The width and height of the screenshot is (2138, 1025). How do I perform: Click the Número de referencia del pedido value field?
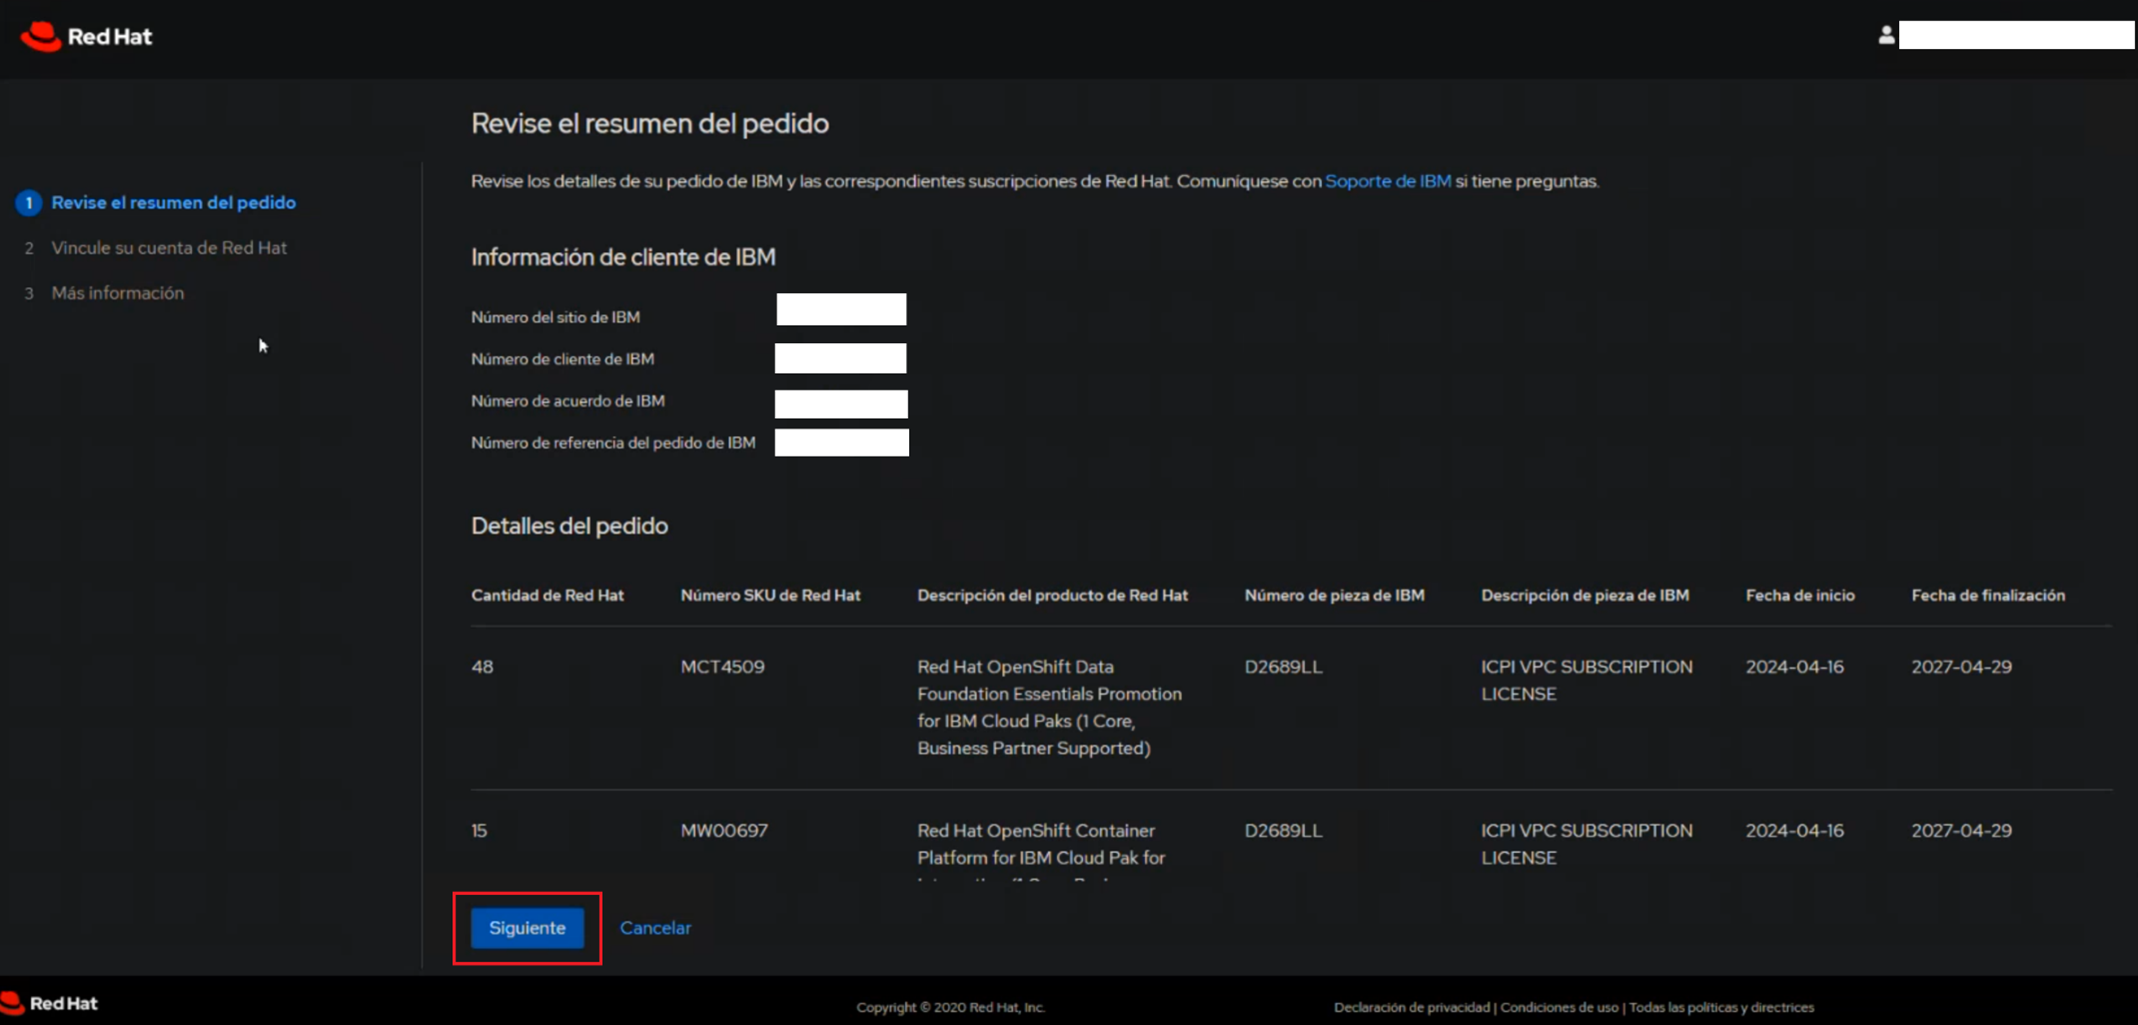tap(841, 442)
